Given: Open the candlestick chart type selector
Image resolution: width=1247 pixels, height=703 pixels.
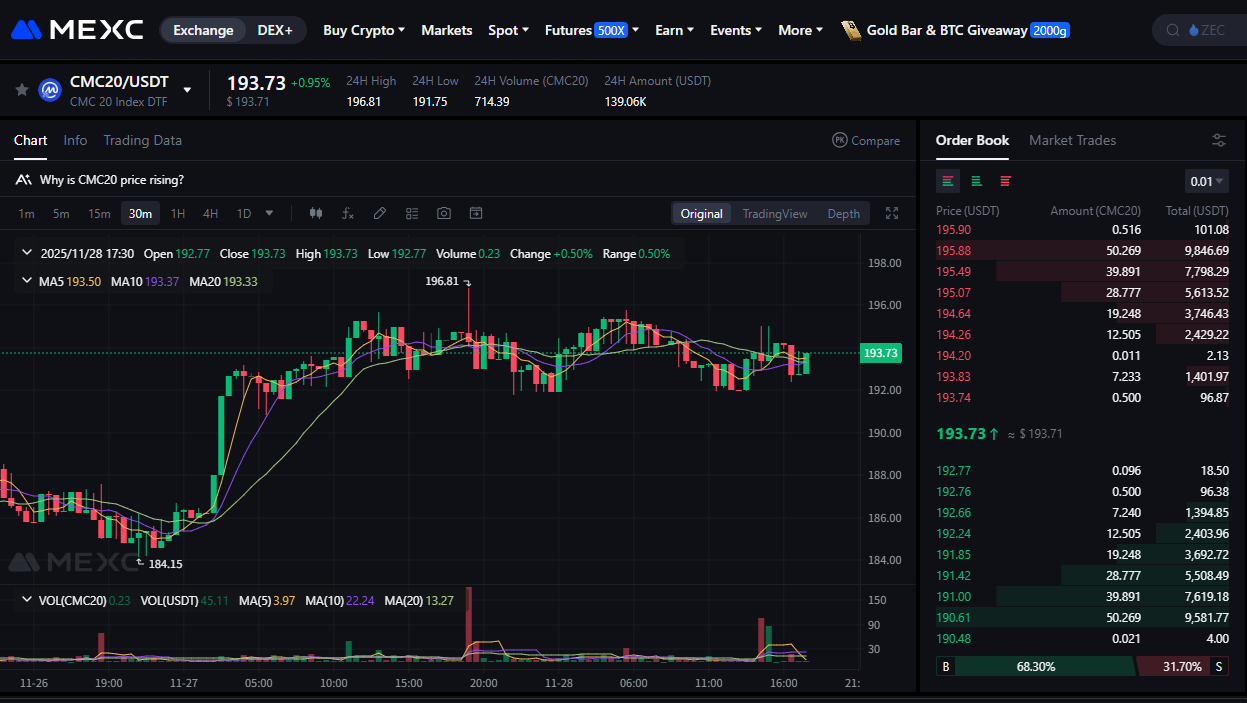Looking at the screenshot, I should coord(316,213).
